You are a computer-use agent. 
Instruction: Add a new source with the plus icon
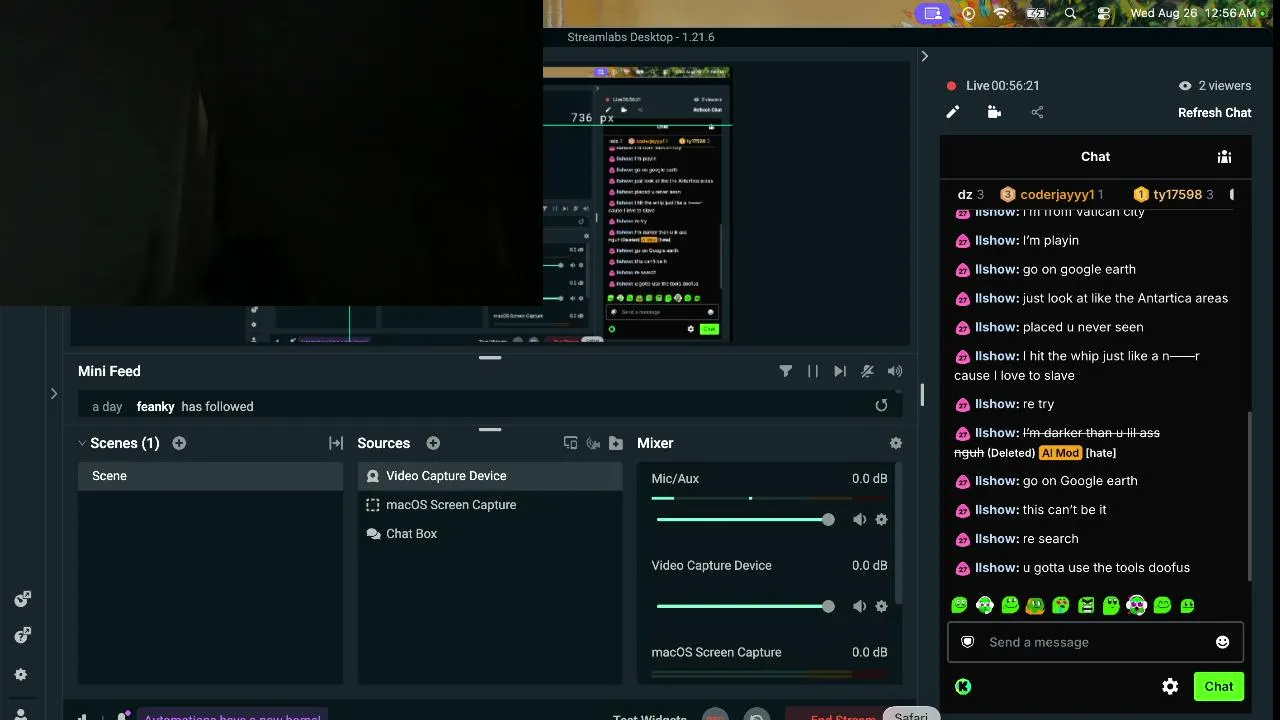[433, 443]
